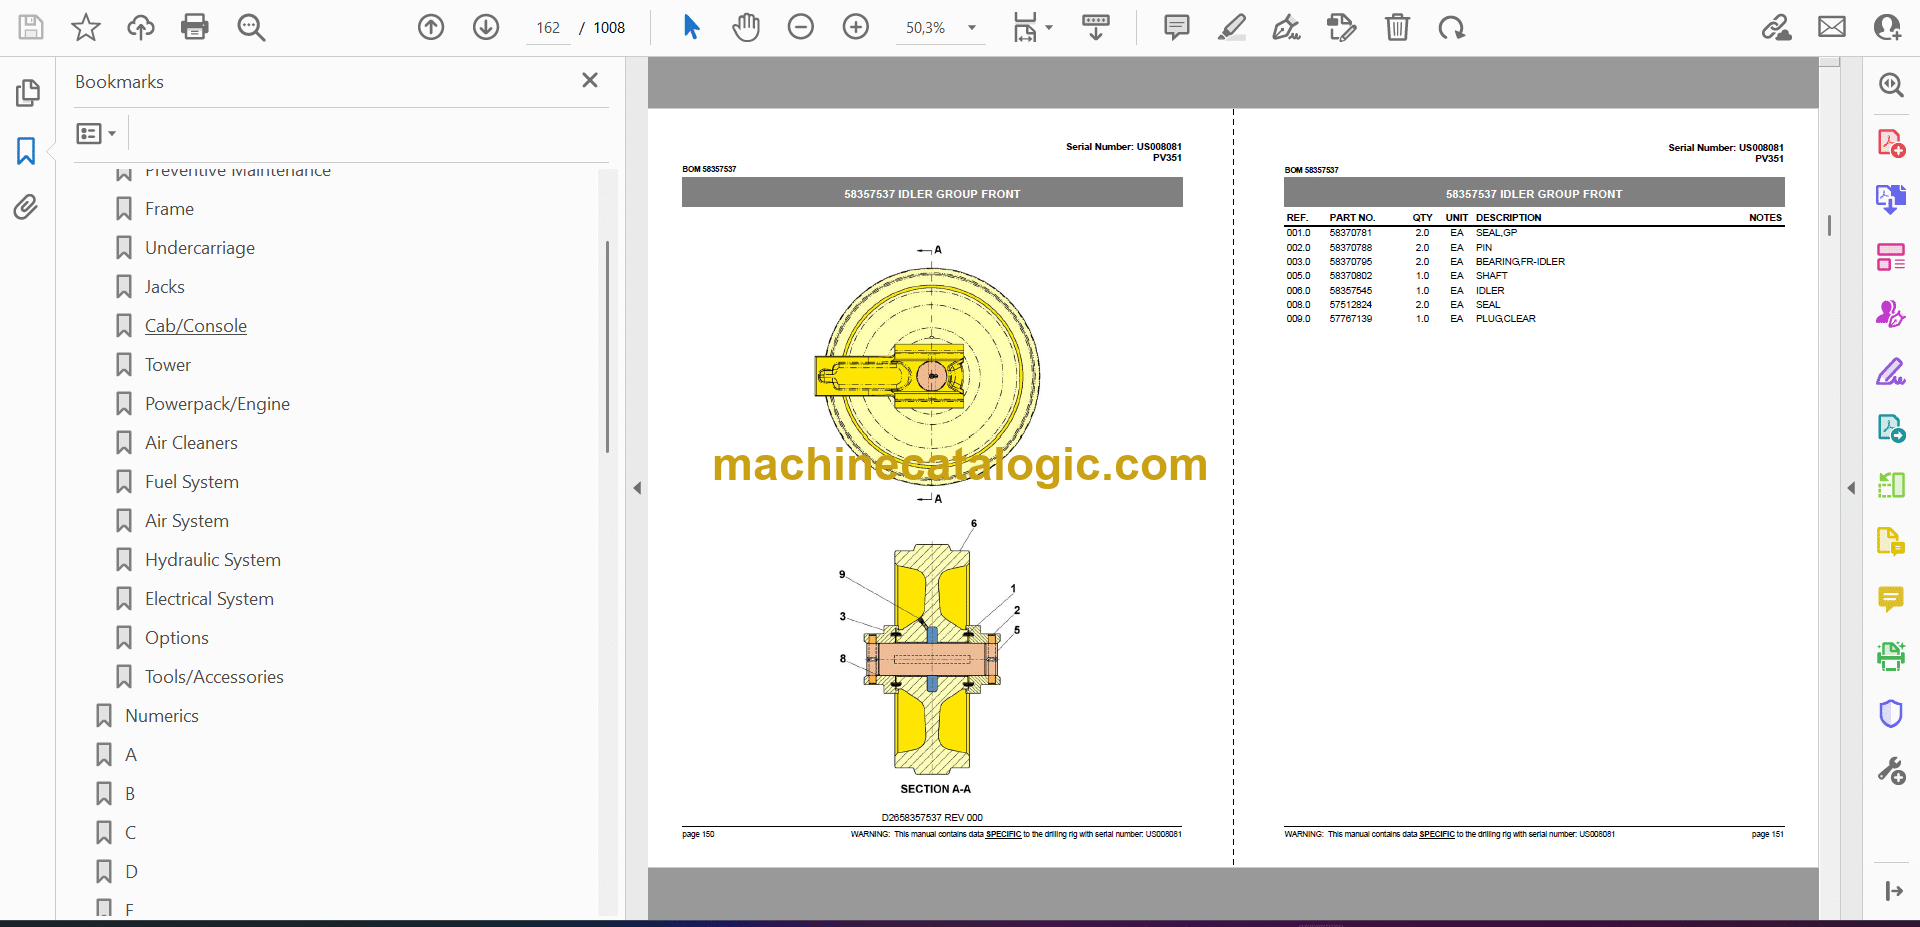The width and height of the screenshot is (1920, 927).
Task: Toggle the Bookmarks panel icon
Action: [x=26, y=151]
